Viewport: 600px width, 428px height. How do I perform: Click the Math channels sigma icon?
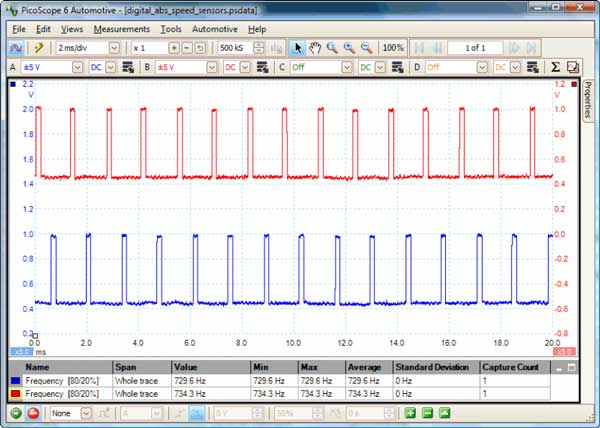point(556,67)
